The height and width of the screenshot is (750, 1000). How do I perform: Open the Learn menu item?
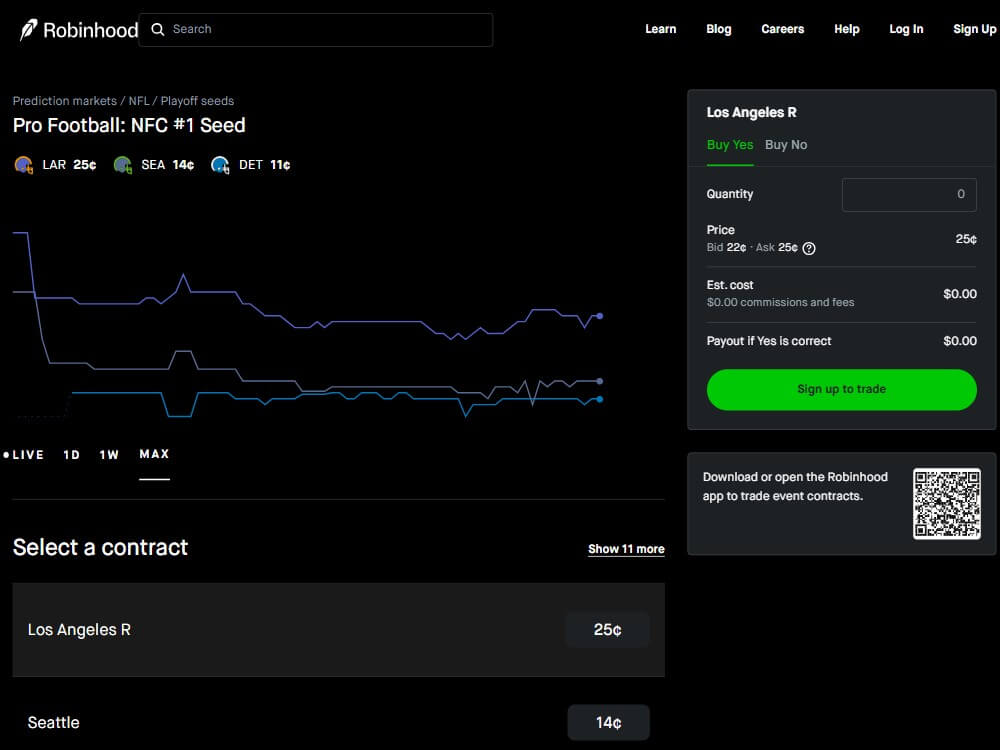coord(661,29)
